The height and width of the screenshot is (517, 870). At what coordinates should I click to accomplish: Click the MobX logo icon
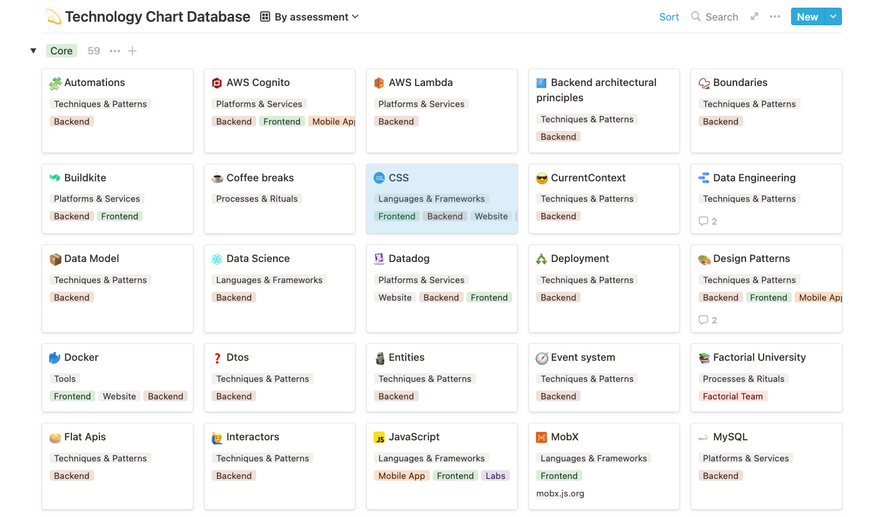tap(542, 438)
